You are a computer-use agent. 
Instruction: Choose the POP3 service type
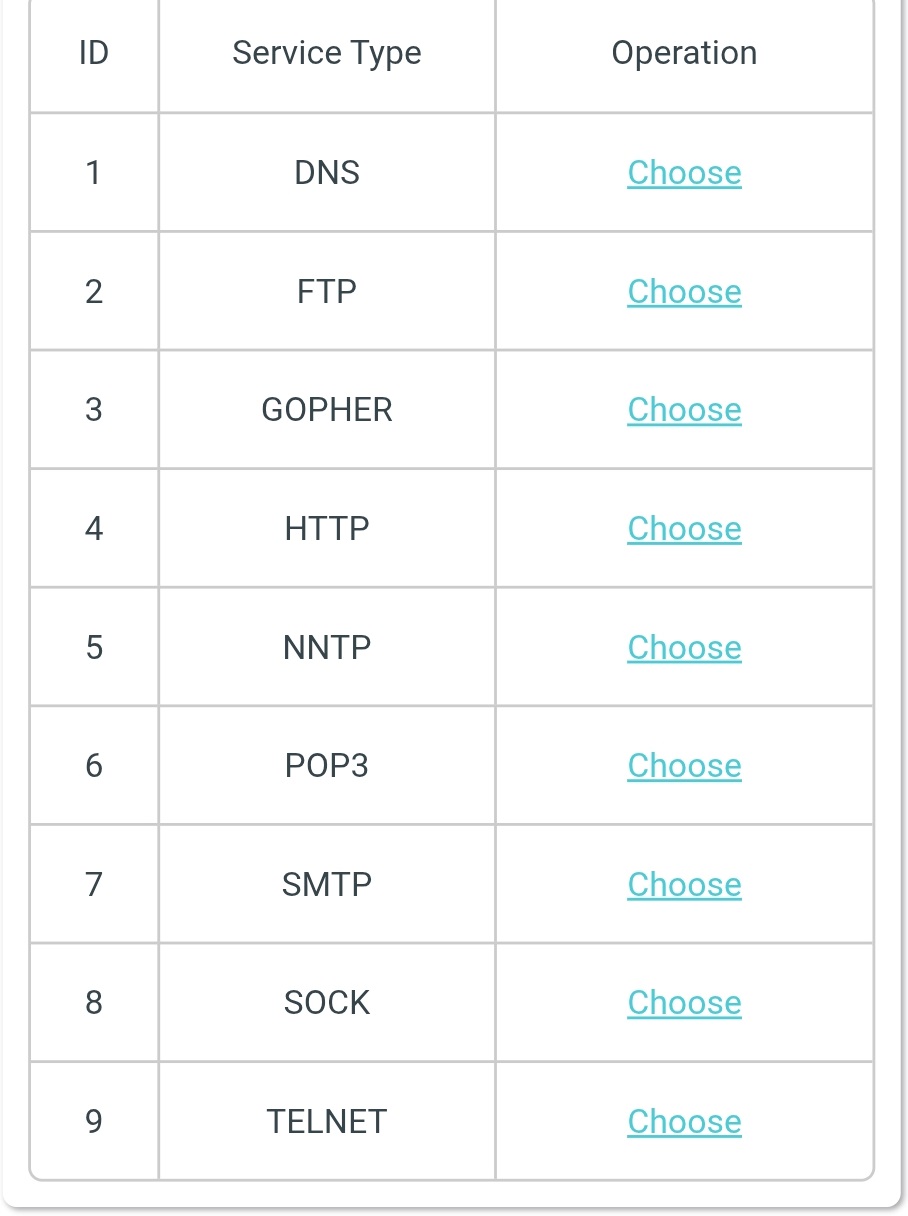[684, 765]
